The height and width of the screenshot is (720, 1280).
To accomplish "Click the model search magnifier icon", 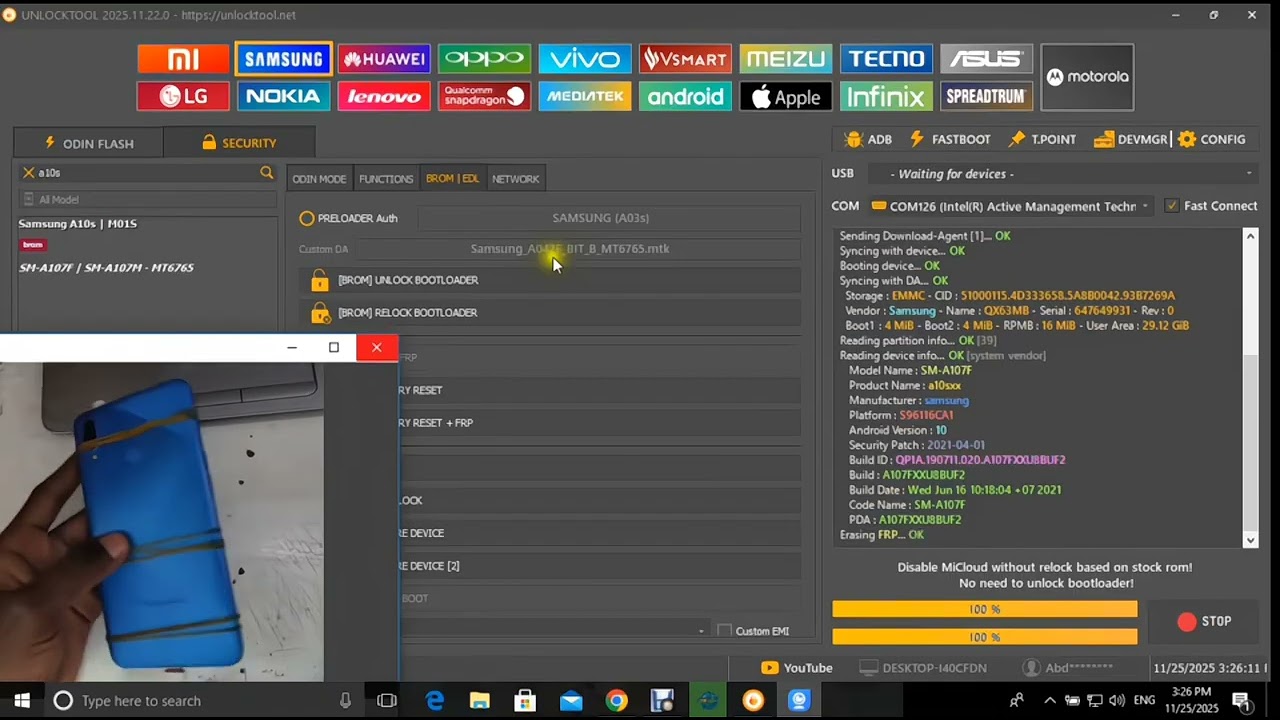I will [x=266, y=173].
